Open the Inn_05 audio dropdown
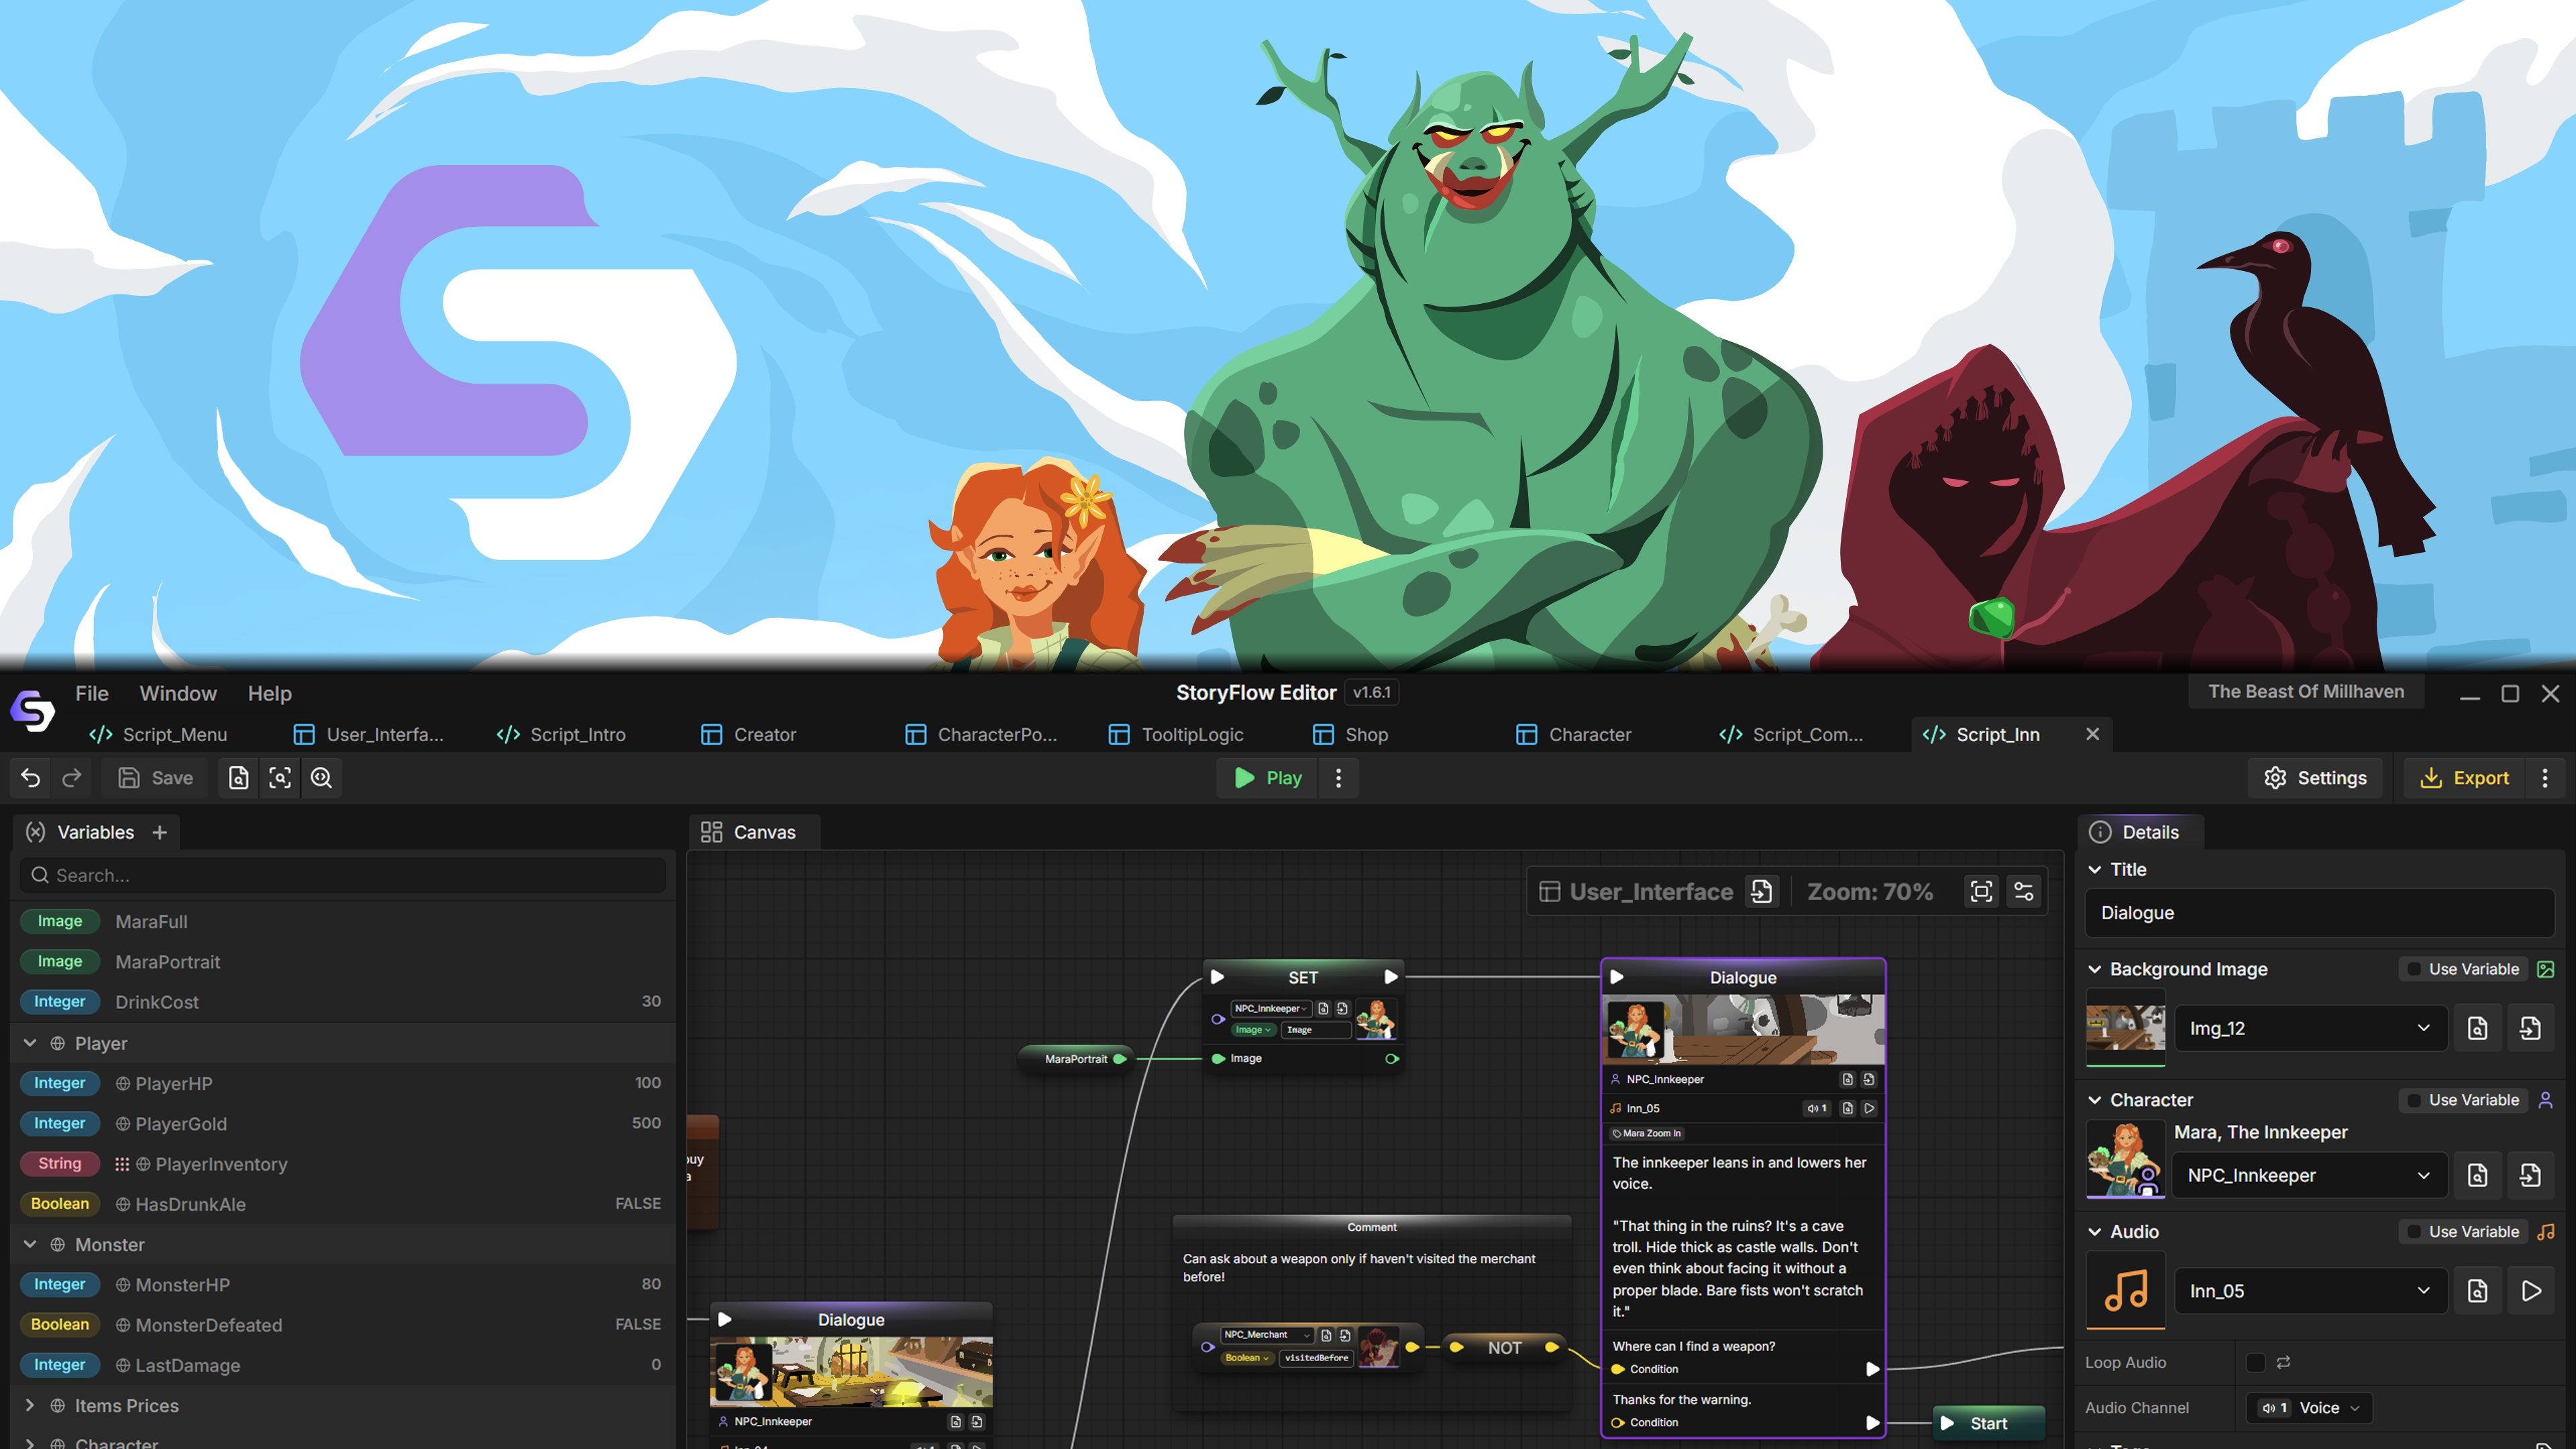The image size is (2576, 1449). tap(2311, 1291)
